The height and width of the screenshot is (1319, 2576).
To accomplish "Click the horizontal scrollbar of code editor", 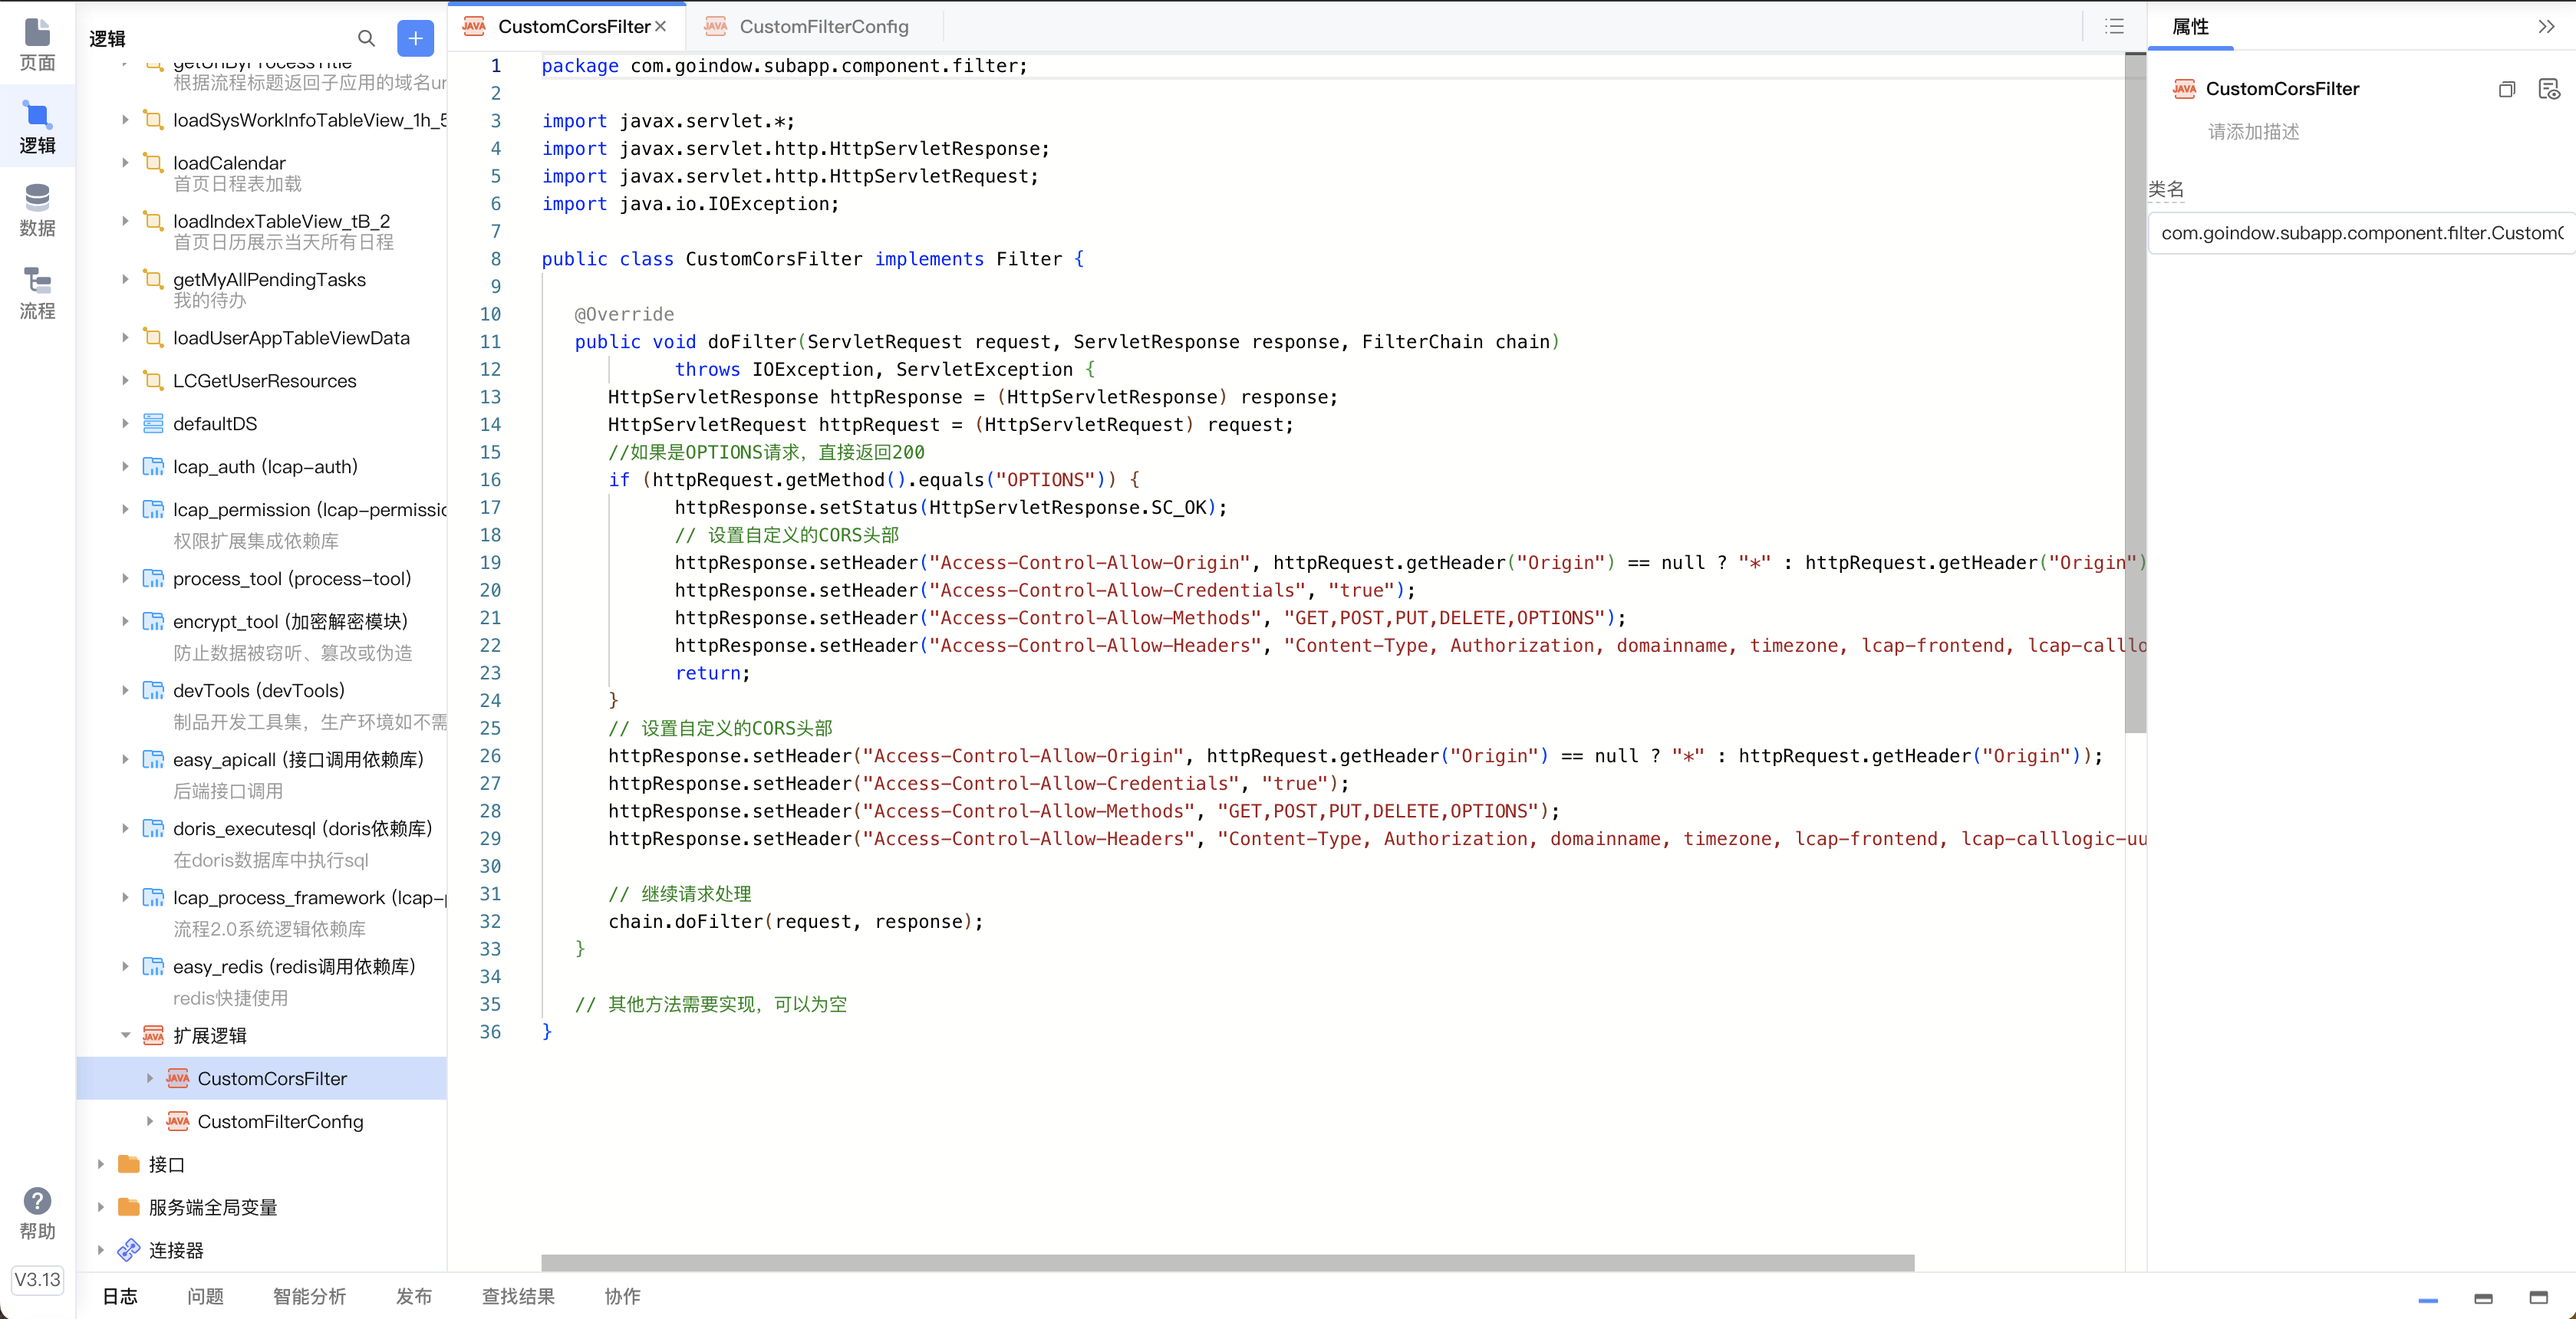I will [x=1227, y=1262].
